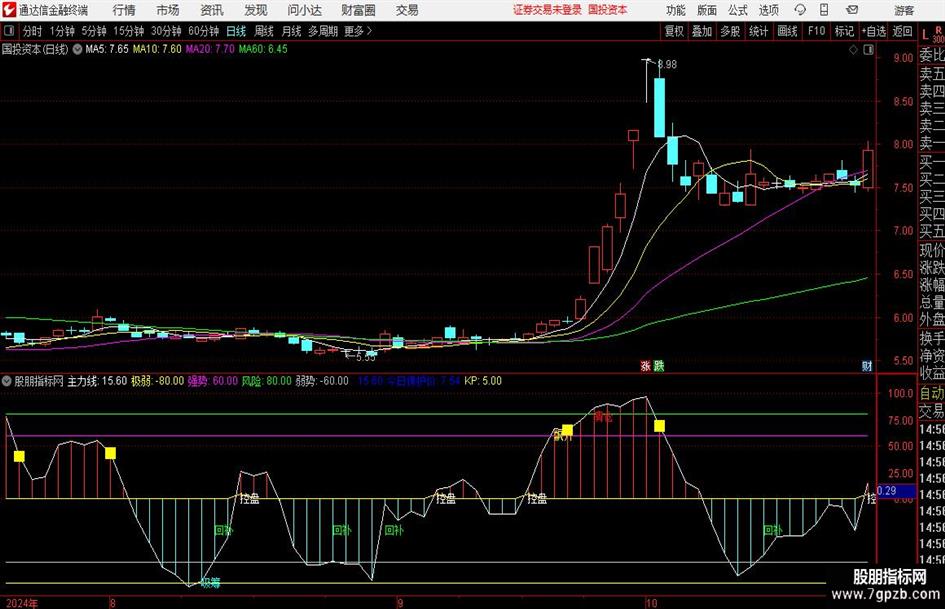Select the 周线 weekly period tab
Viewport: 945px width, 609px height.
coord(264,31)
